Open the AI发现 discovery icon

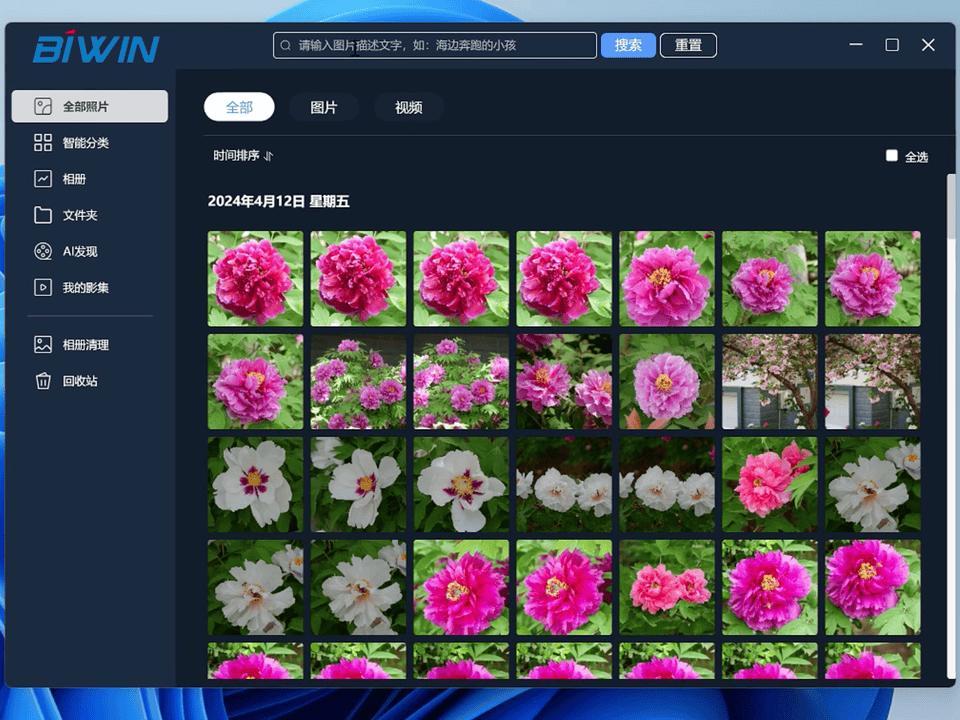point(42,251)
